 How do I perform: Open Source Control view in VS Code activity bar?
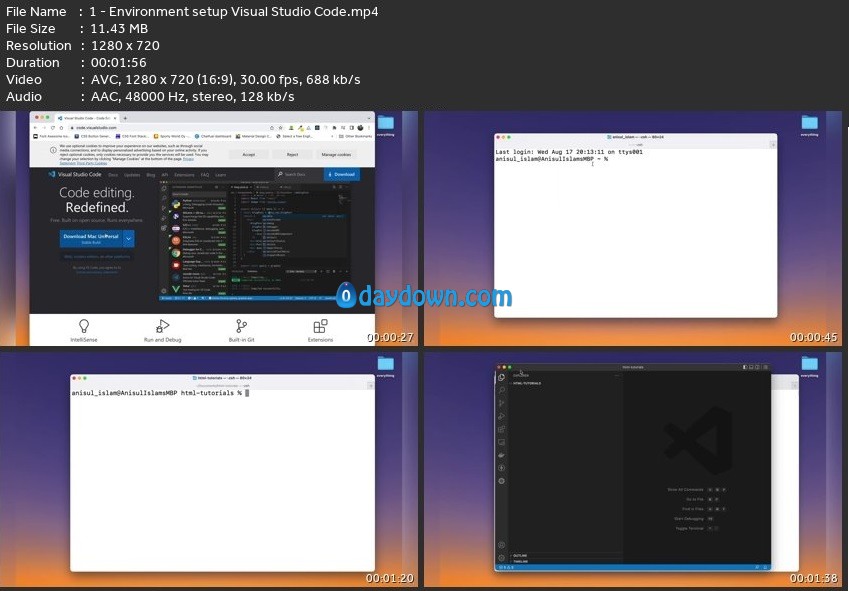click(502, 403)
